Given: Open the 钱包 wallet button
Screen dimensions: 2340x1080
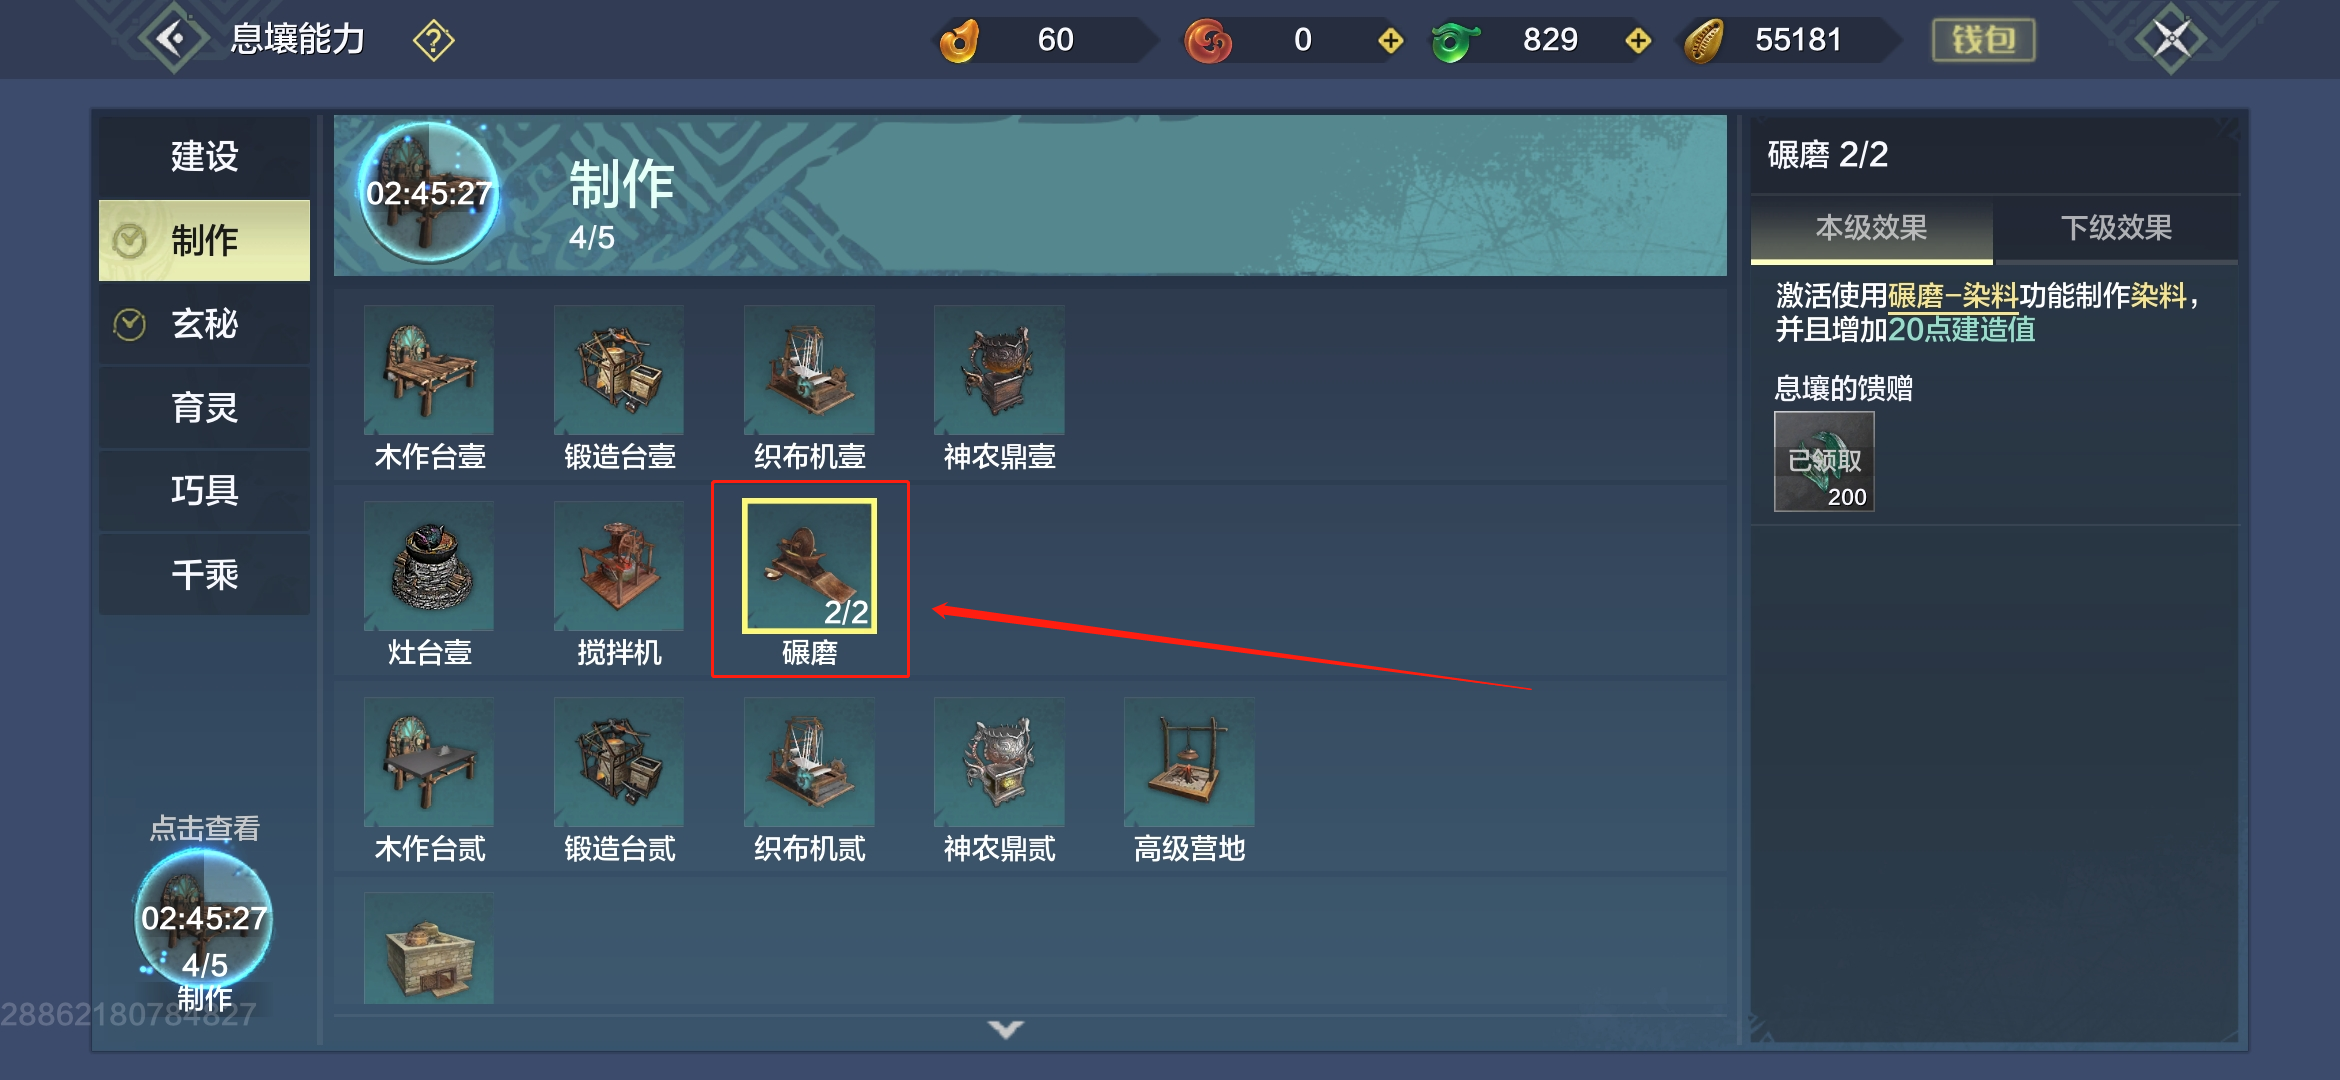Looking at the screenshot, I should [1984, 40].
